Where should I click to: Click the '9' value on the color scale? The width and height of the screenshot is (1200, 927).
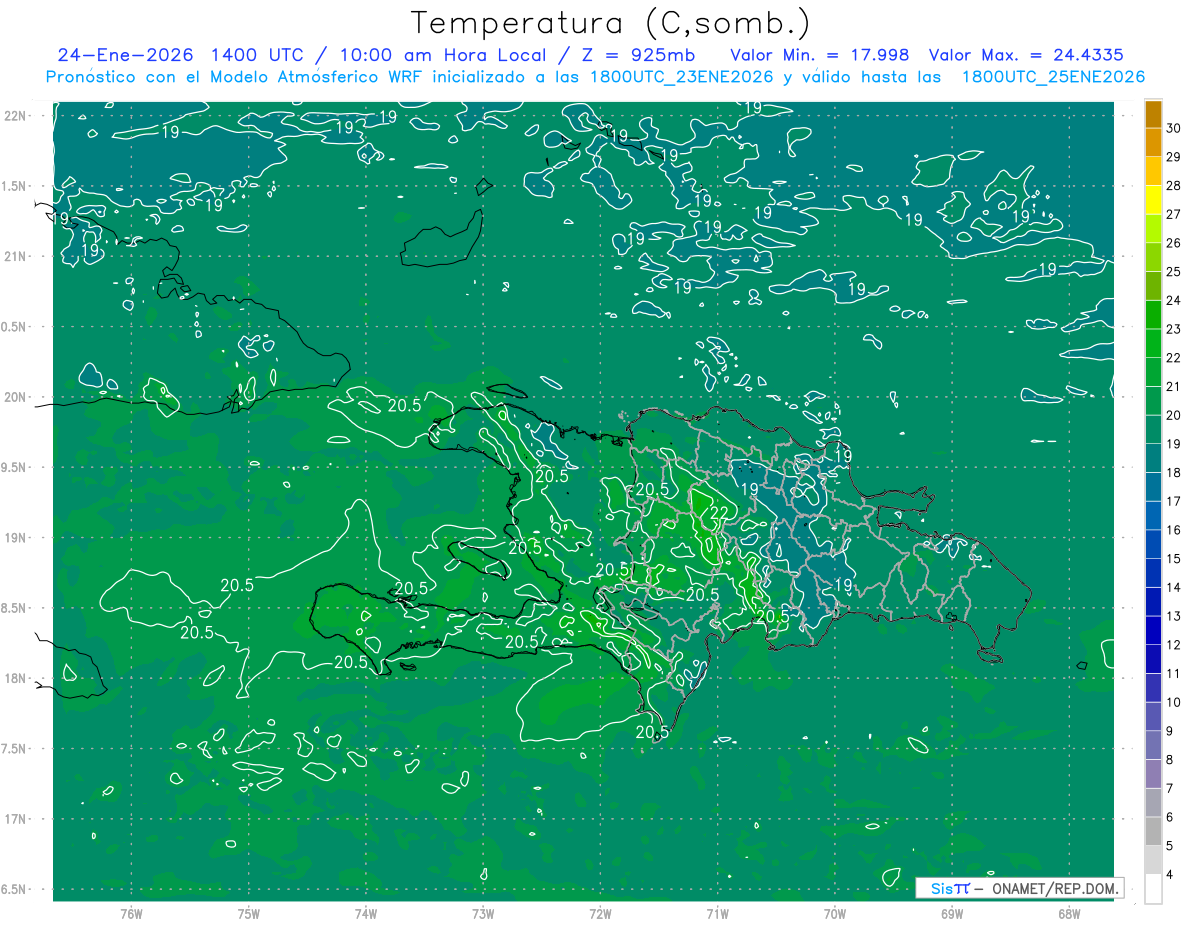tap(1170, 731)
